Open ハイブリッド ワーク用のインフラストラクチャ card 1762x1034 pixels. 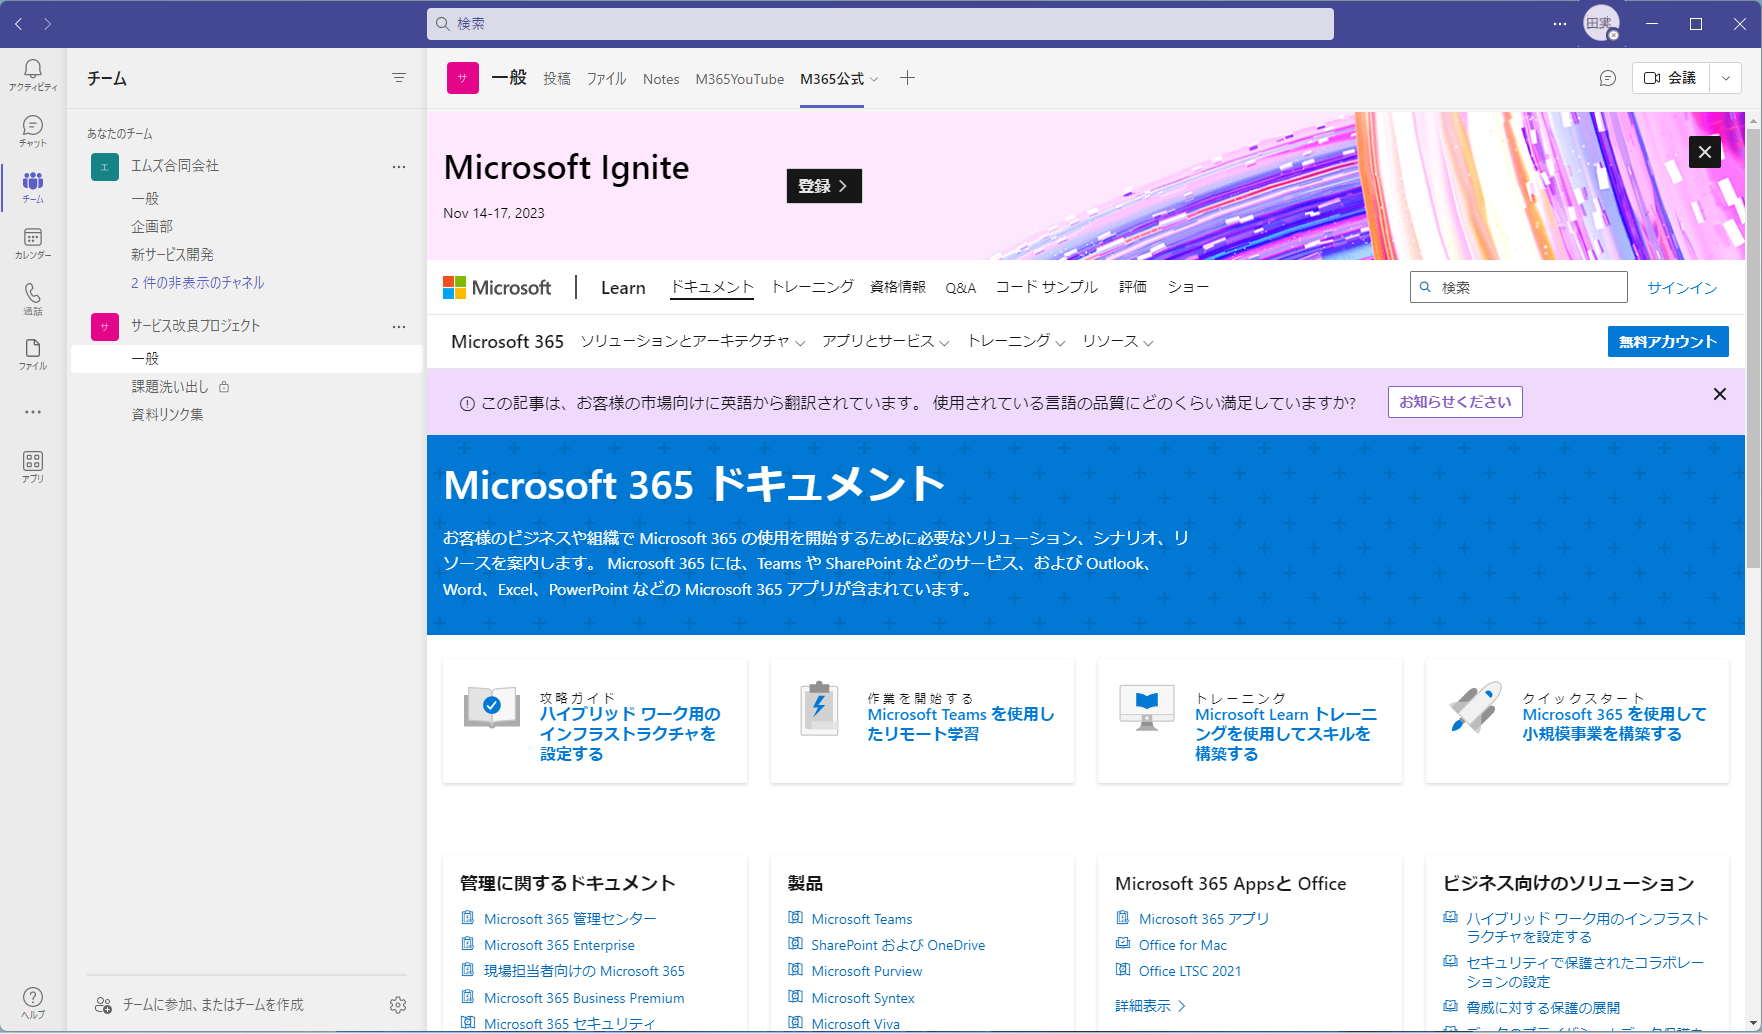tap(595, 721)
